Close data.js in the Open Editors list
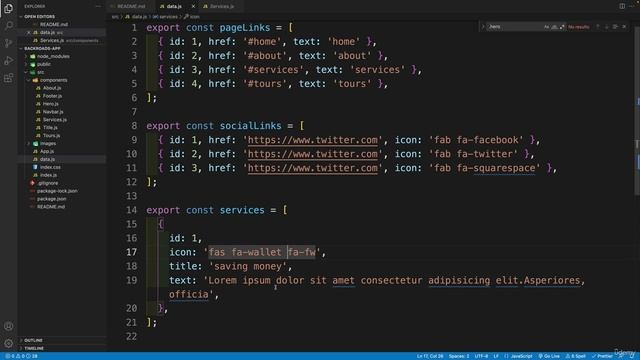The image size is (640, 360). coord(29,32)
